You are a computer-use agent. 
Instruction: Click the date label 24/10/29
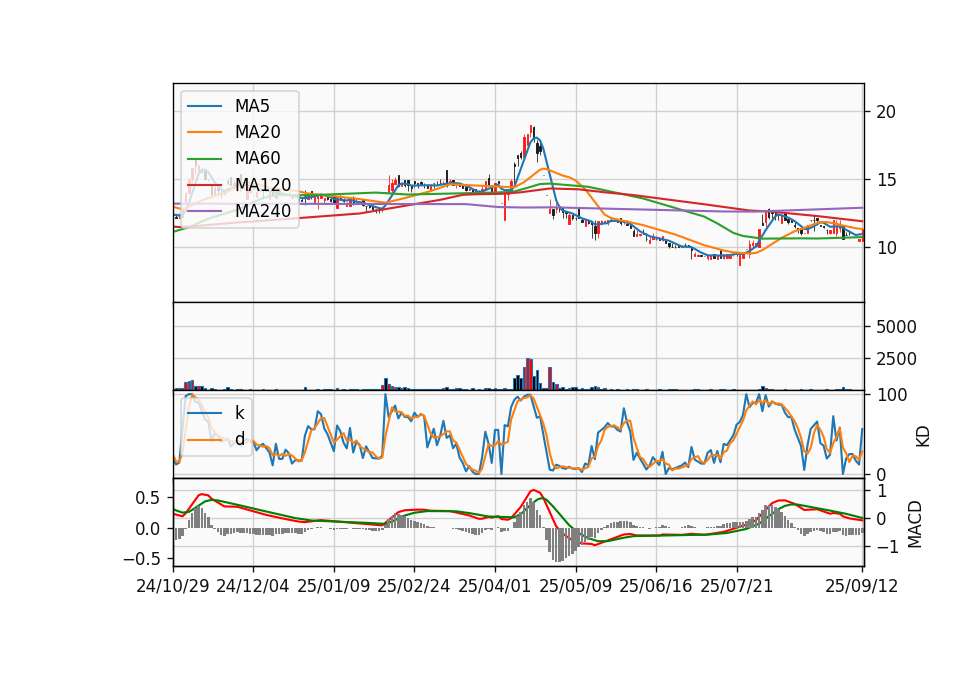tap(173, 586)
